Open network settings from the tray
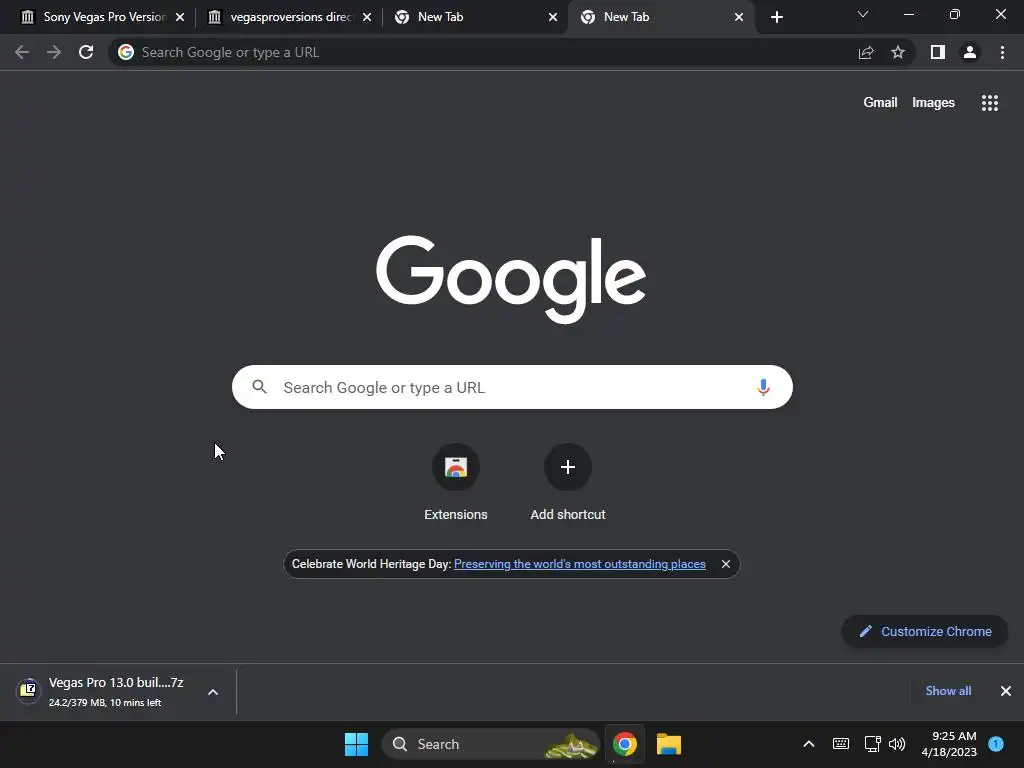 pos(872,744)
